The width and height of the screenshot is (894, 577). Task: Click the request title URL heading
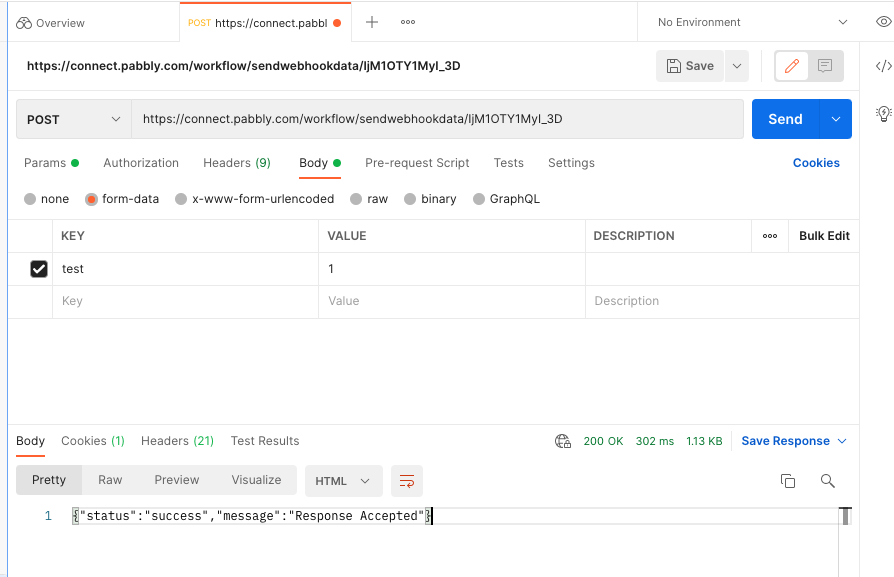point(243,66)
